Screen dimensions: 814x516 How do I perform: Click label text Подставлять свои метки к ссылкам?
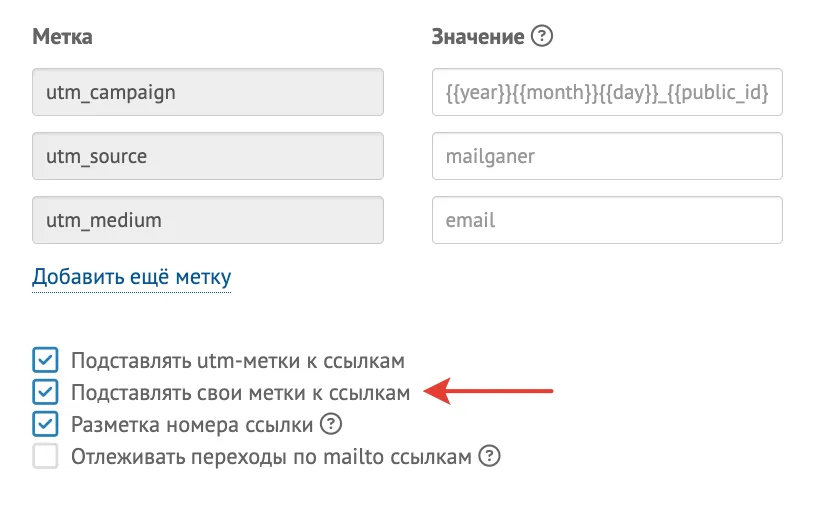pos(240,393)
